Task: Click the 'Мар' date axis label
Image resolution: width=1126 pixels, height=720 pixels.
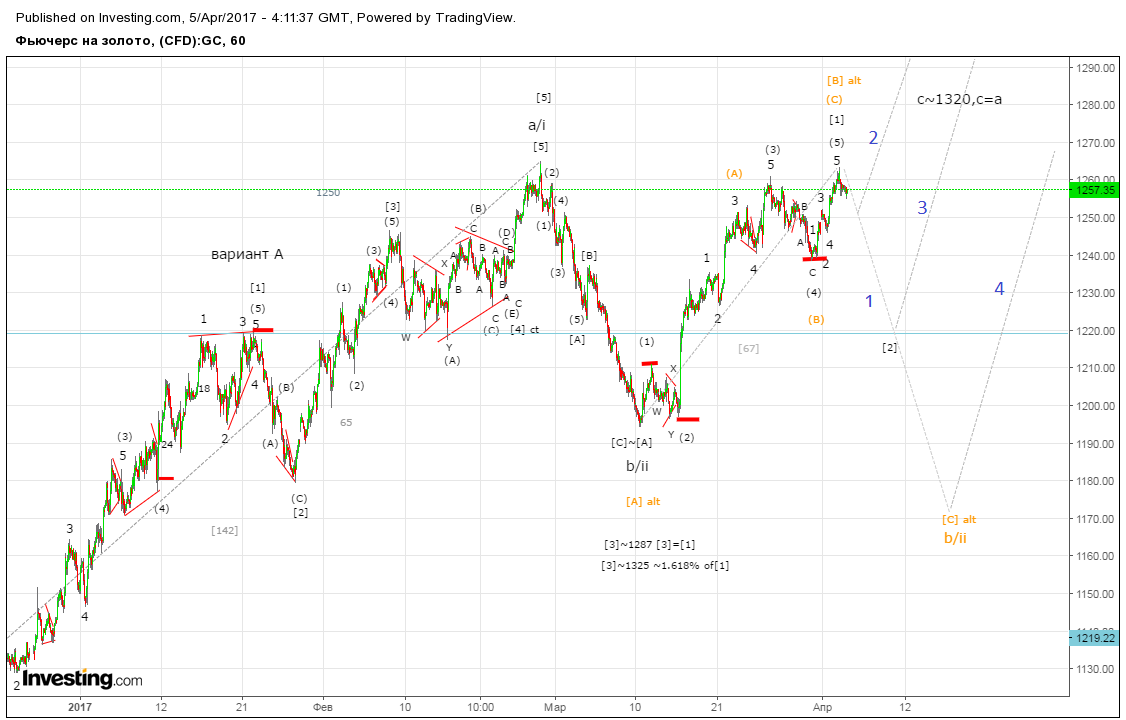Action: [555, 707]
